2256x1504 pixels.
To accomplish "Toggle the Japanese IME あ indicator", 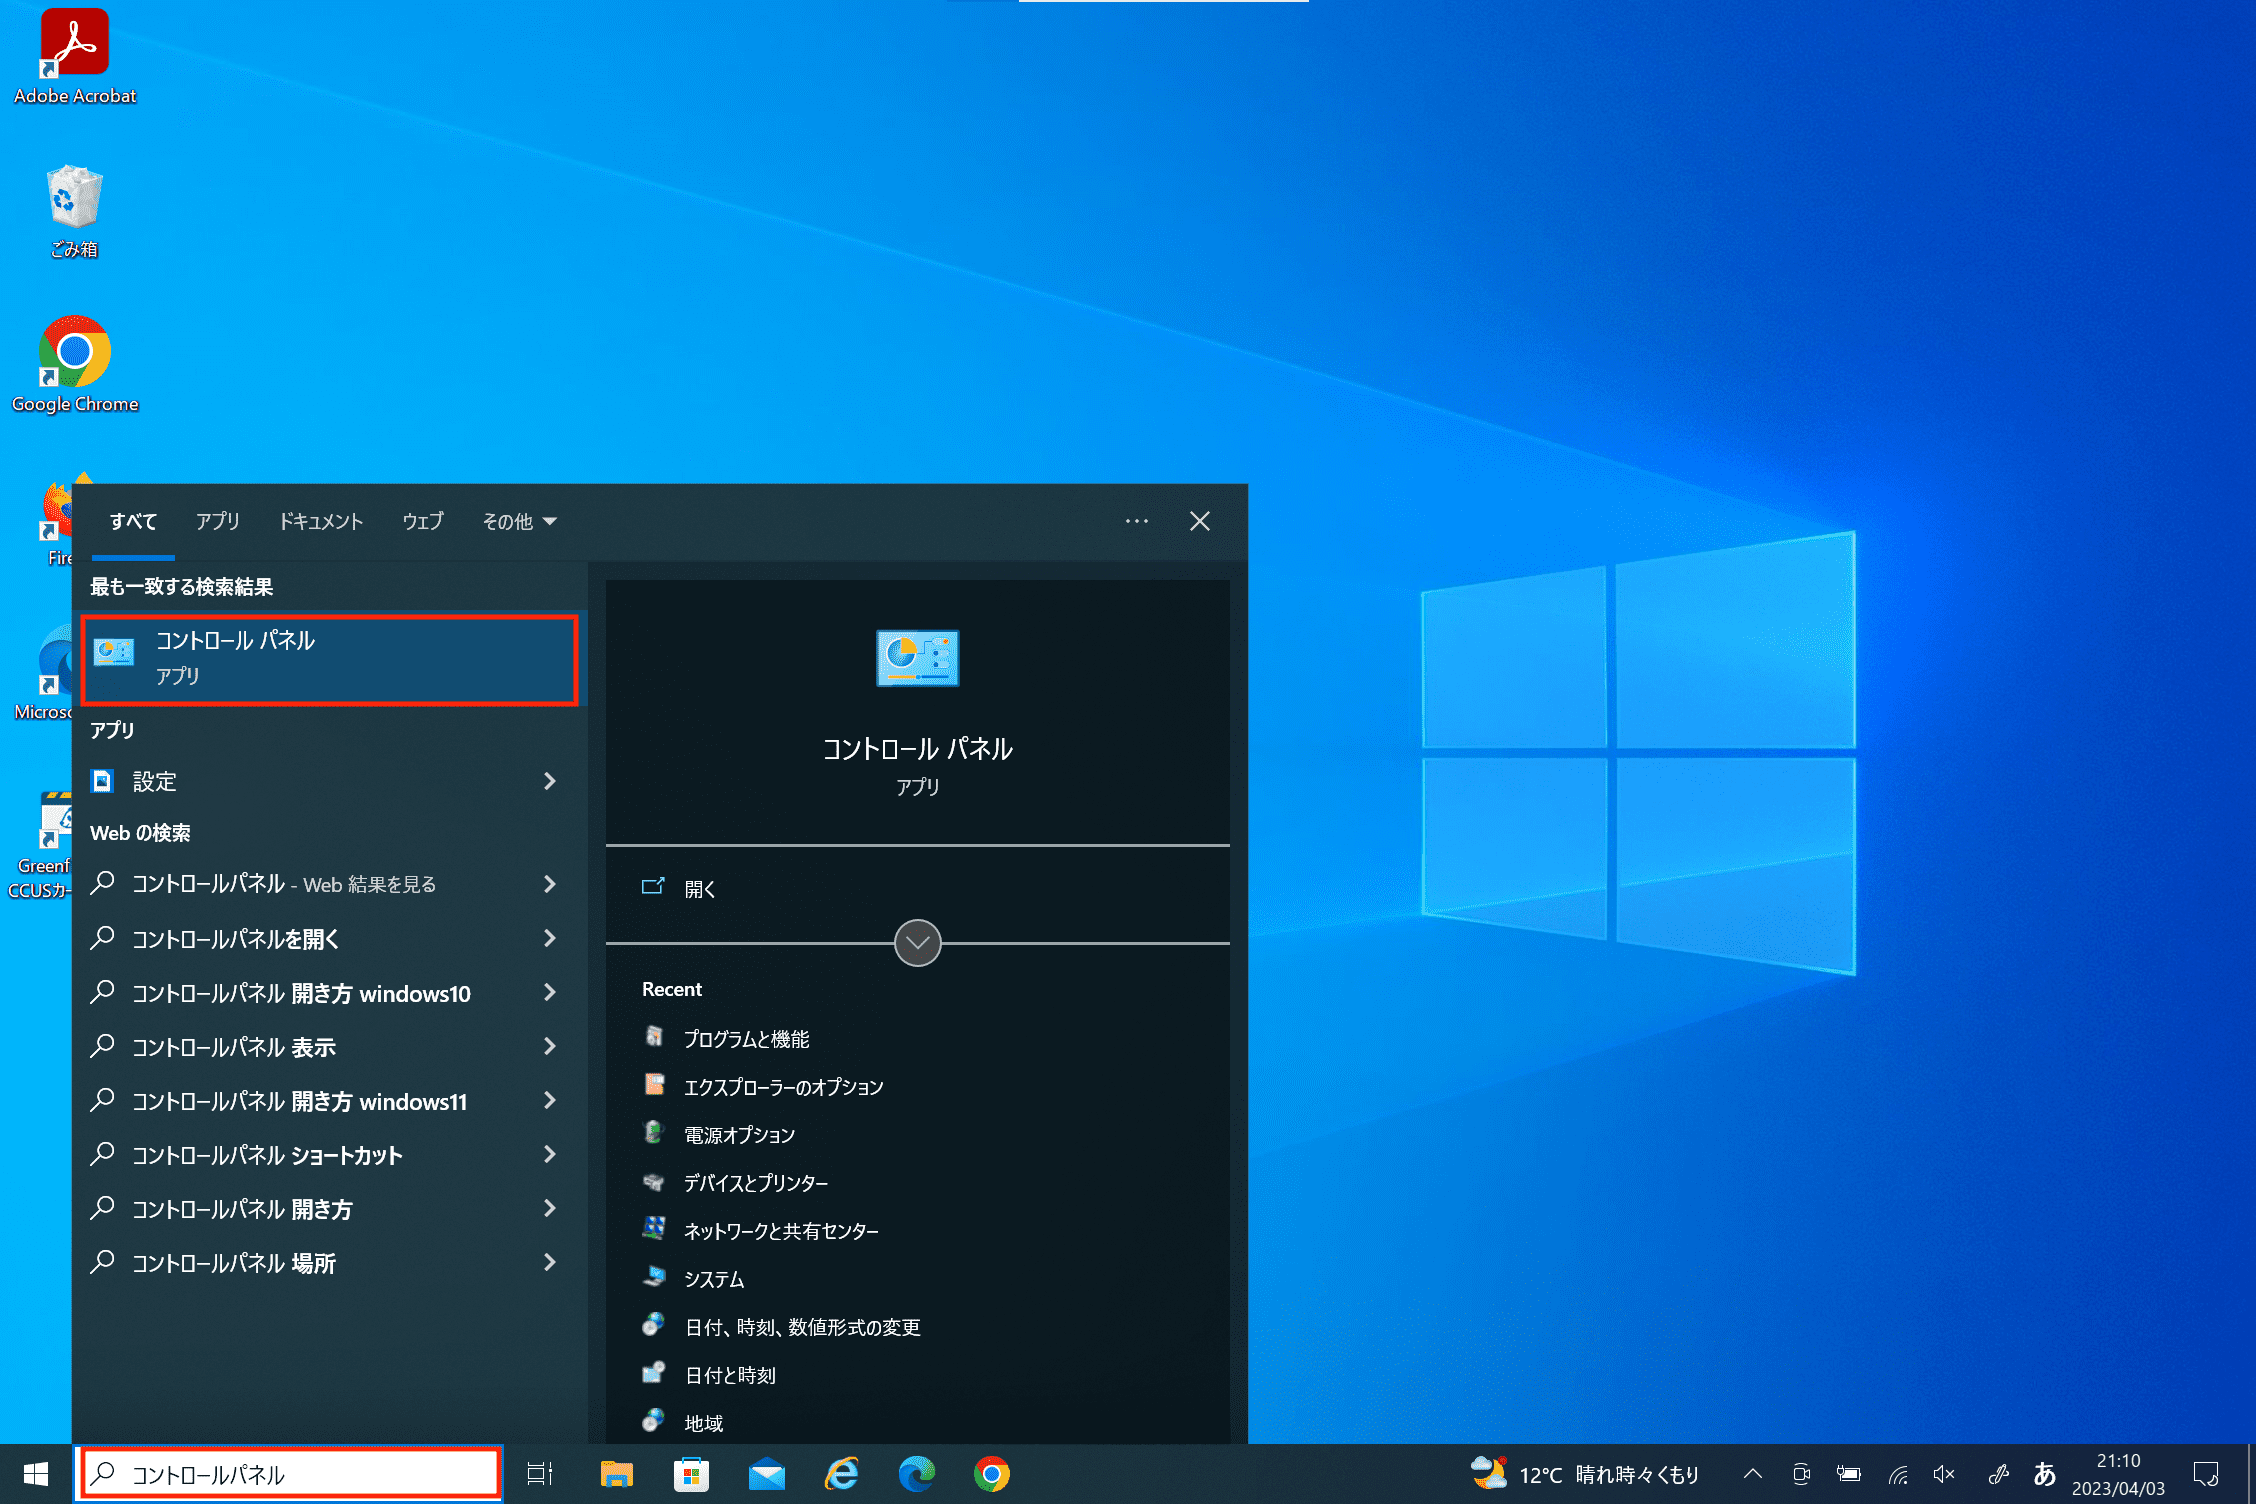I will 2044,1474.
